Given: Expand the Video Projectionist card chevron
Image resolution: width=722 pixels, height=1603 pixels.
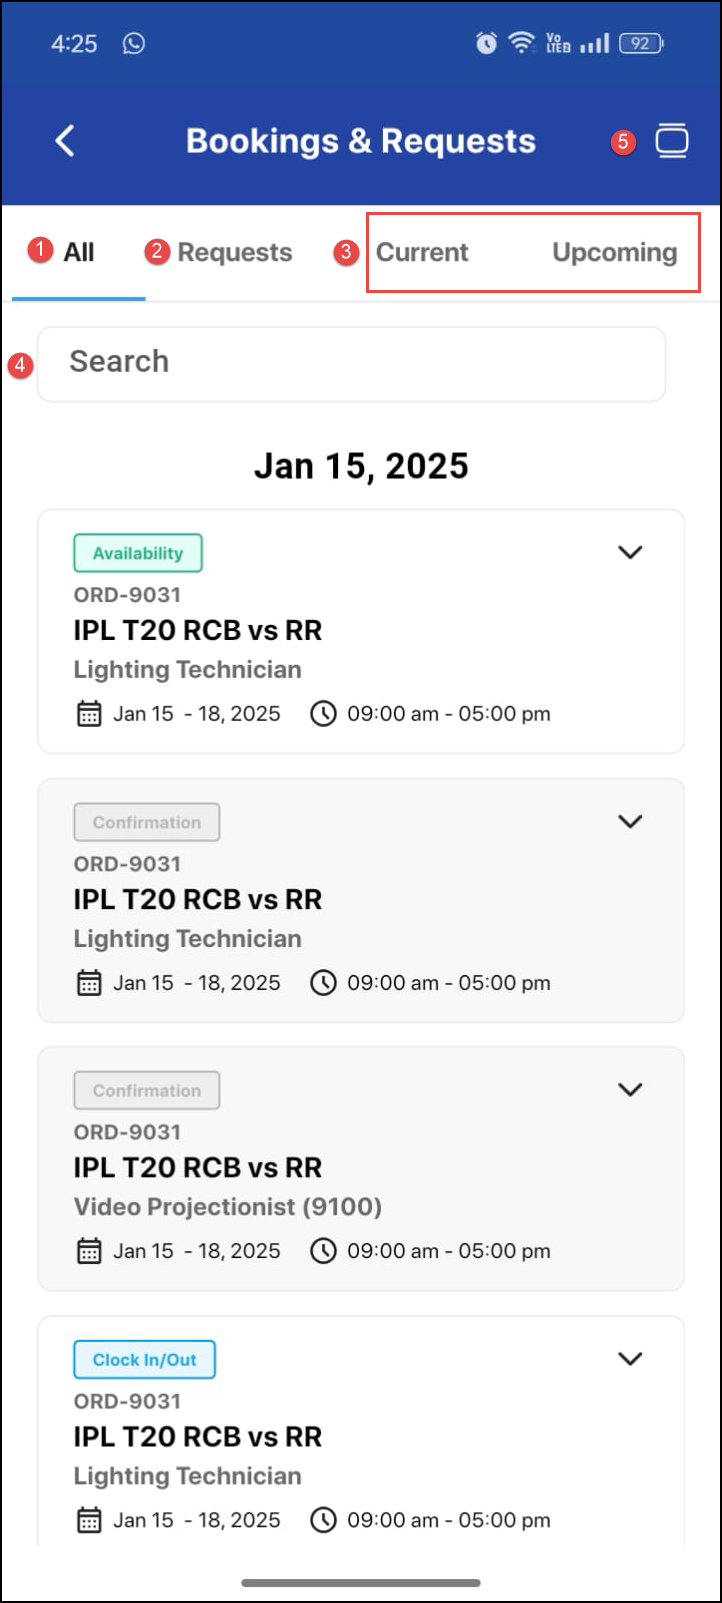Looking at the screenshot, I should [x=630, y=1089].
